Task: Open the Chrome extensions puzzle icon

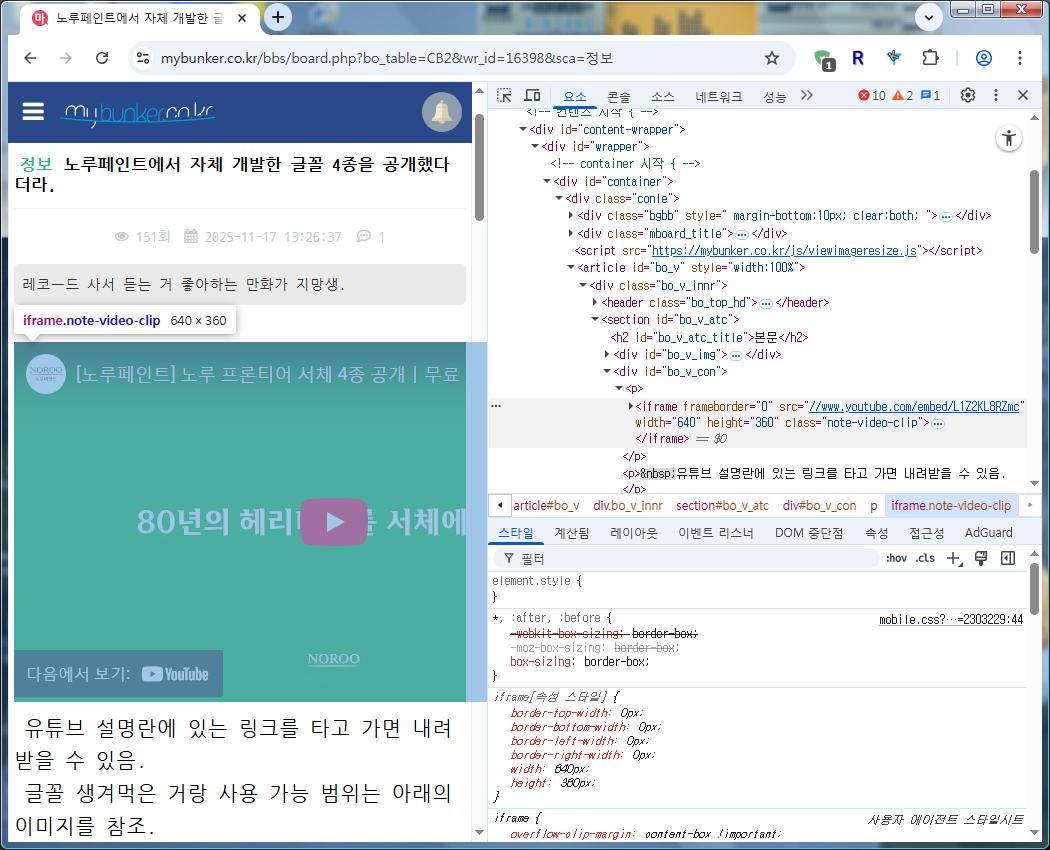Action: click(x=931, y=58)
